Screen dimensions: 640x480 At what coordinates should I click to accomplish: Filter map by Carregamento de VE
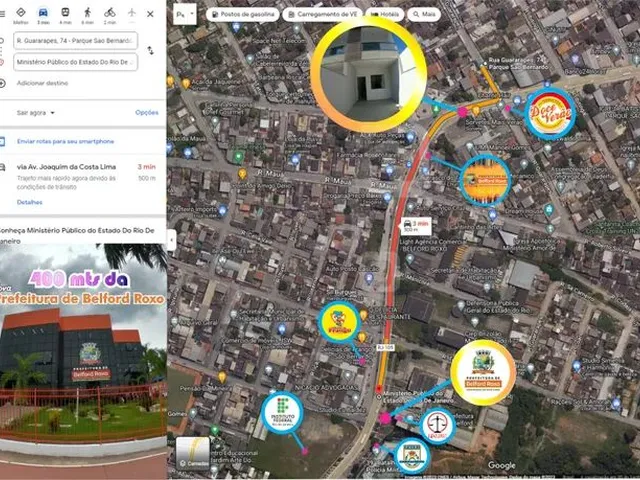[322, 14]
